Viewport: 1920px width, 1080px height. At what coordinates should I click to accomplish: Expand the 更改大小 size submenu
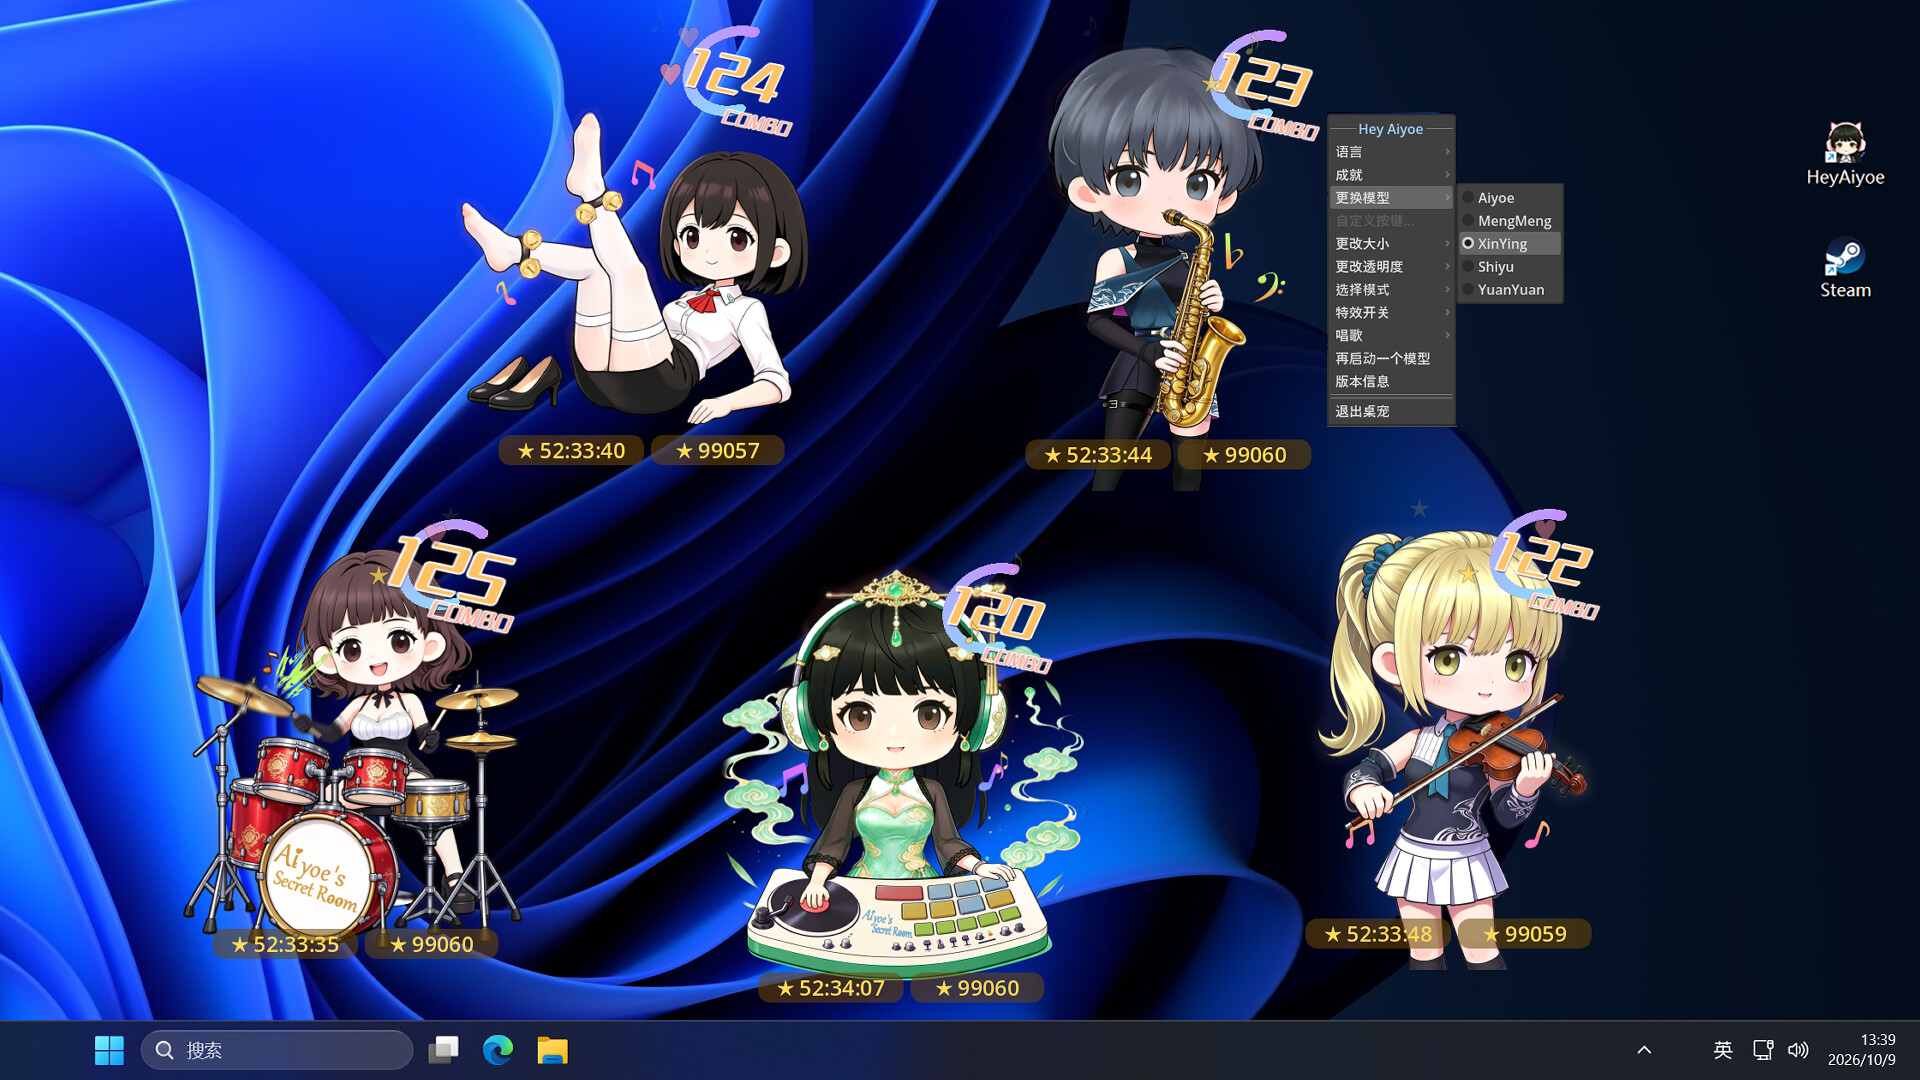[x=1391, y=244]
